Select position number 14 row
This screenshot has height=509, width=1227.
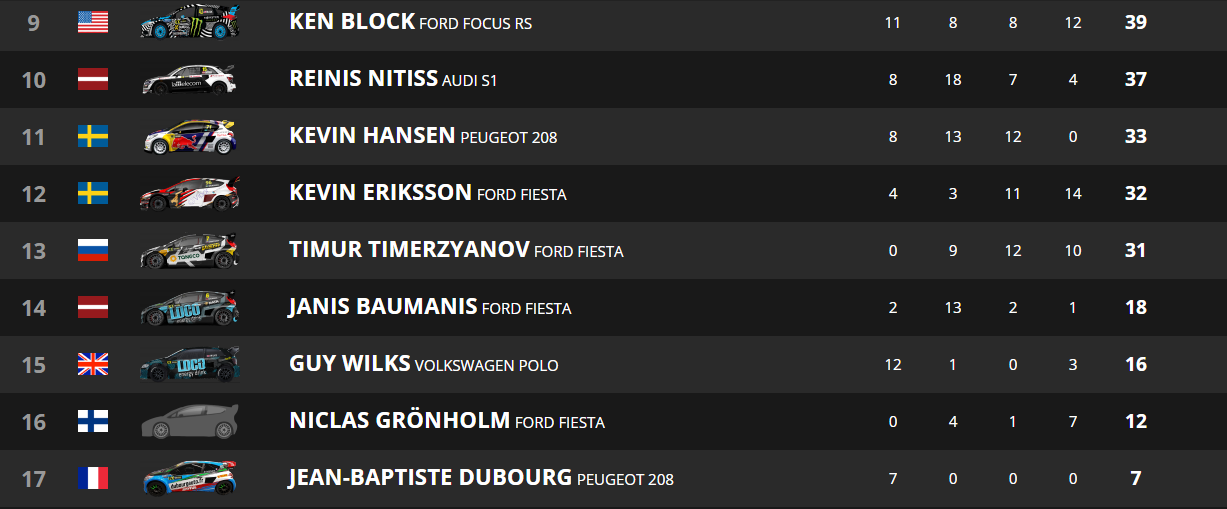point(613,307)
